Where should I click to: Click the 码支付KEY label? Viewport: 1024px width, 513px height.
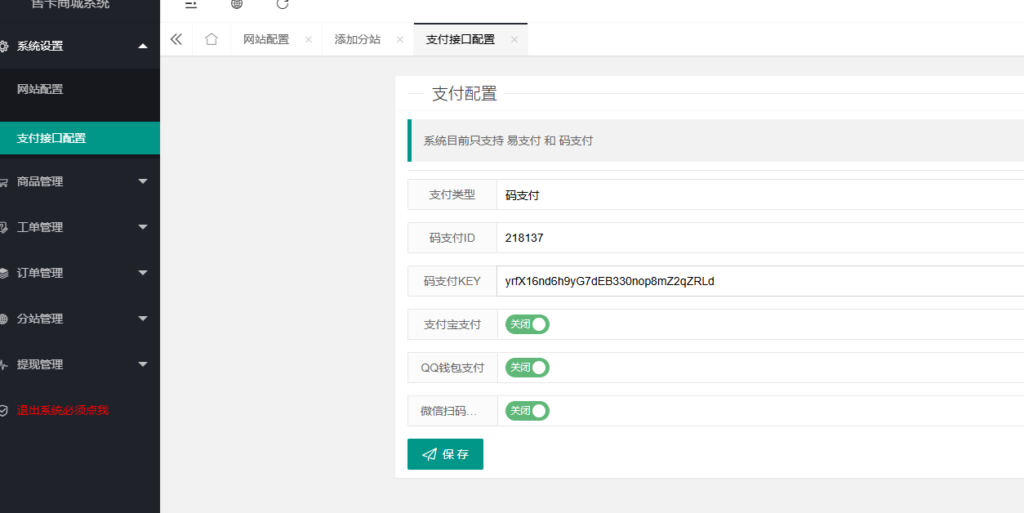(452, 281)
